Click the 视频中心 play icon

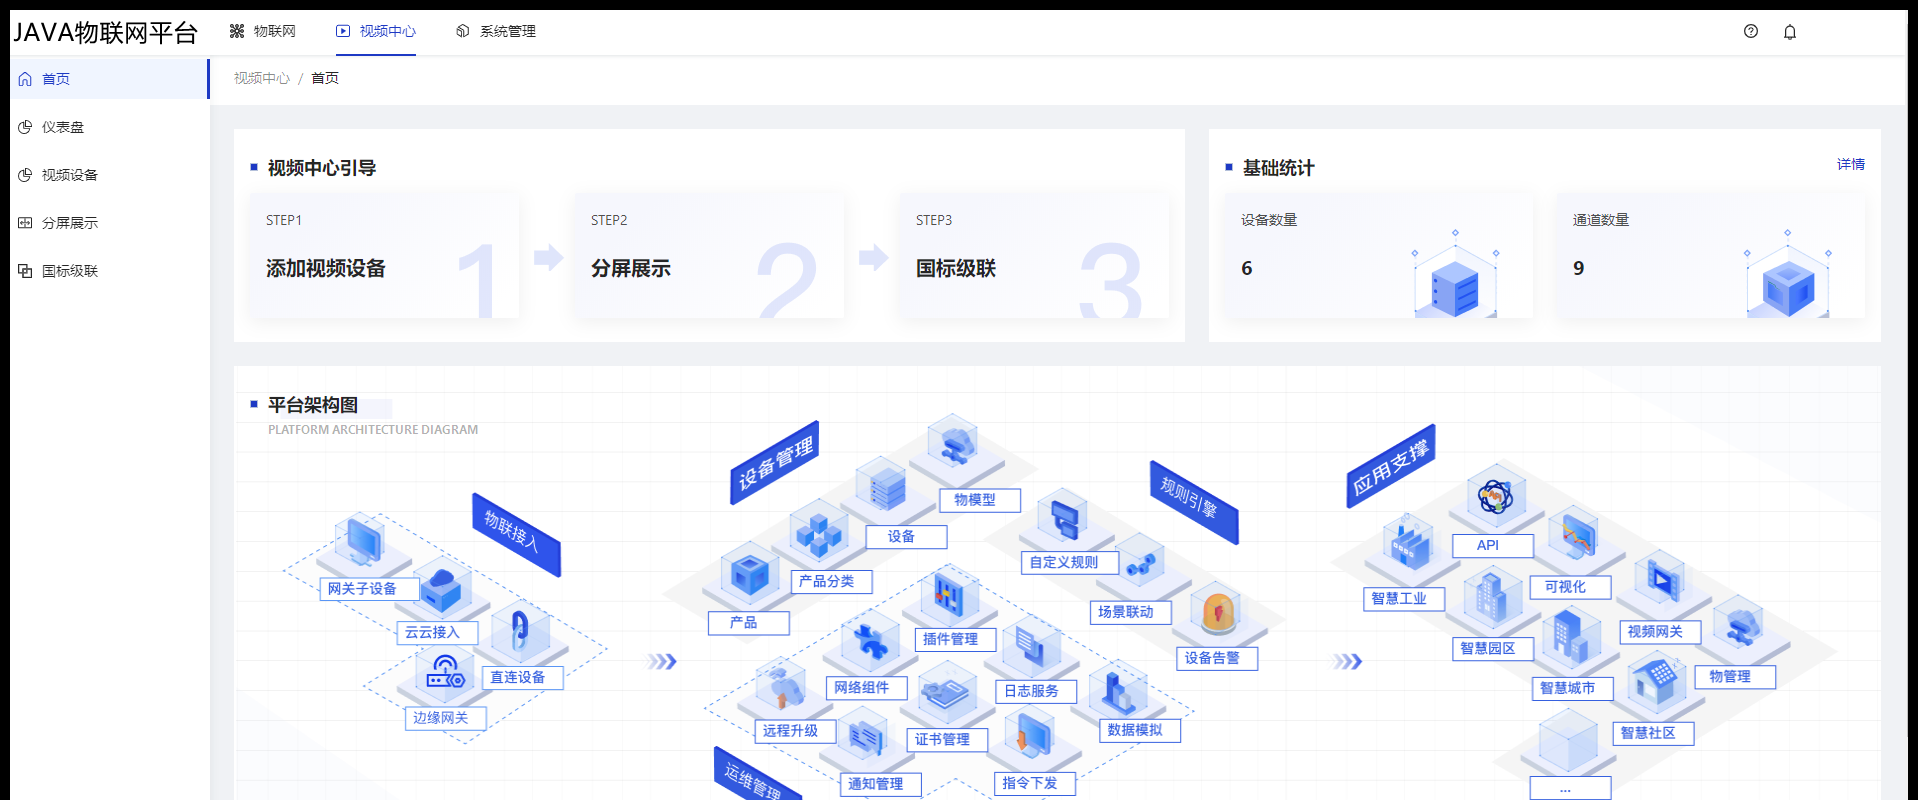pos(343,31)
